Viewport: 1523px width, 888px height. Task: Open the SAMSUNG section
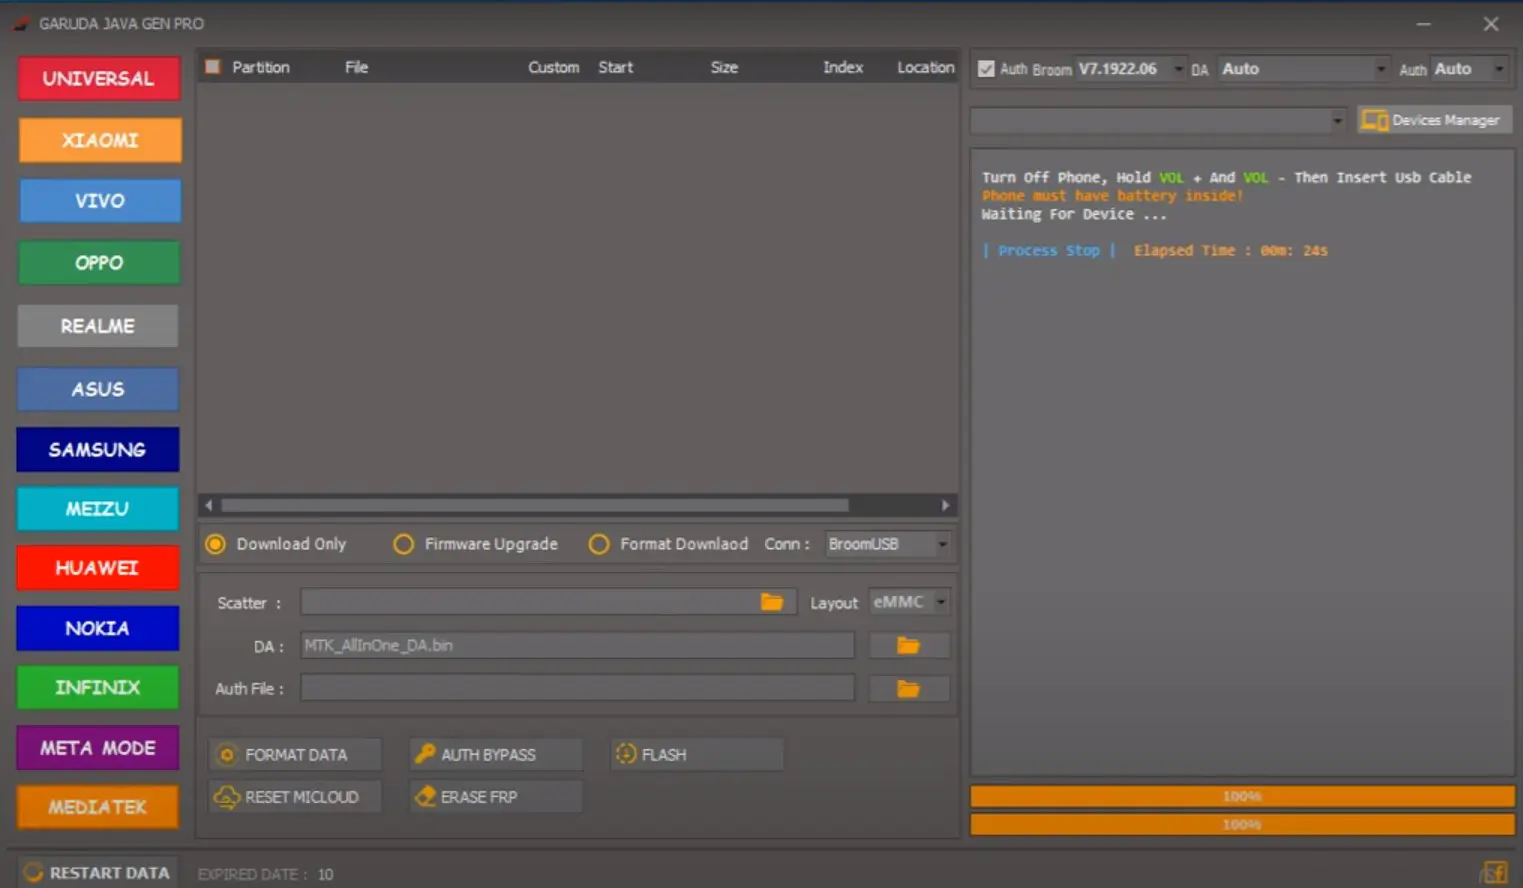[x=98, y=450]
